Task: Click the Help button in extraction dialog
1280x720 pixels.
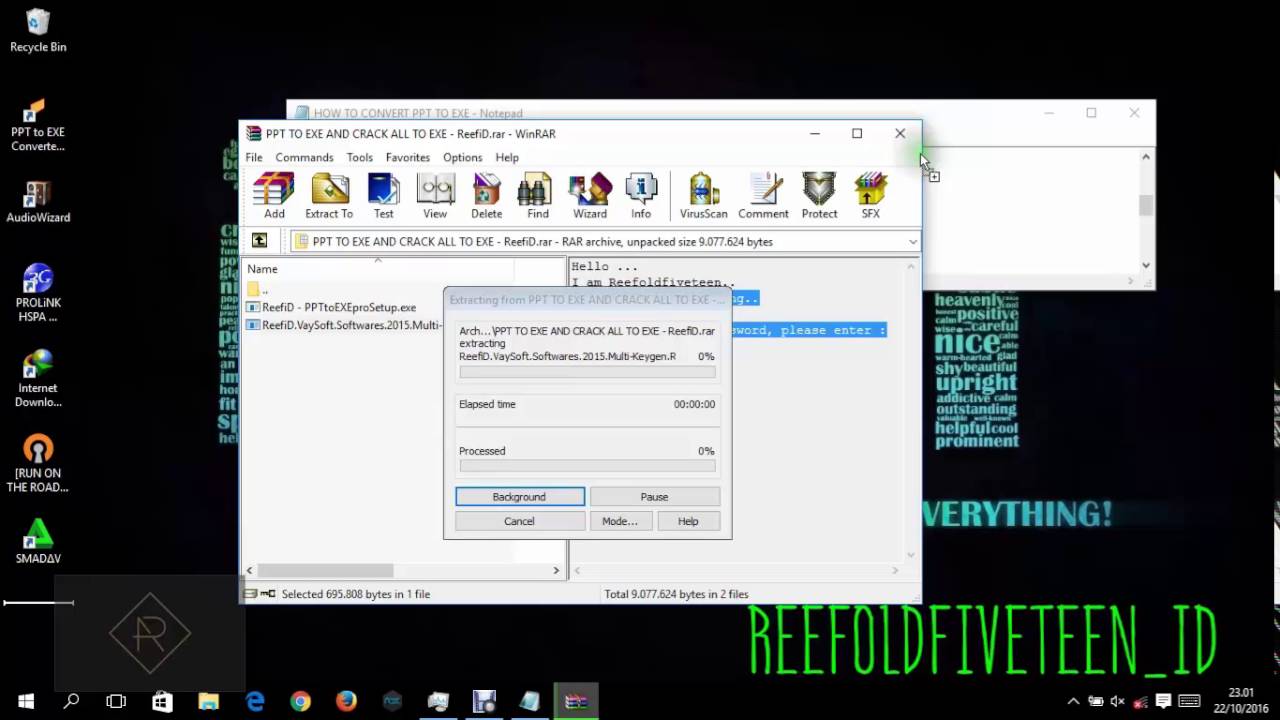Action: pos(688,521)
